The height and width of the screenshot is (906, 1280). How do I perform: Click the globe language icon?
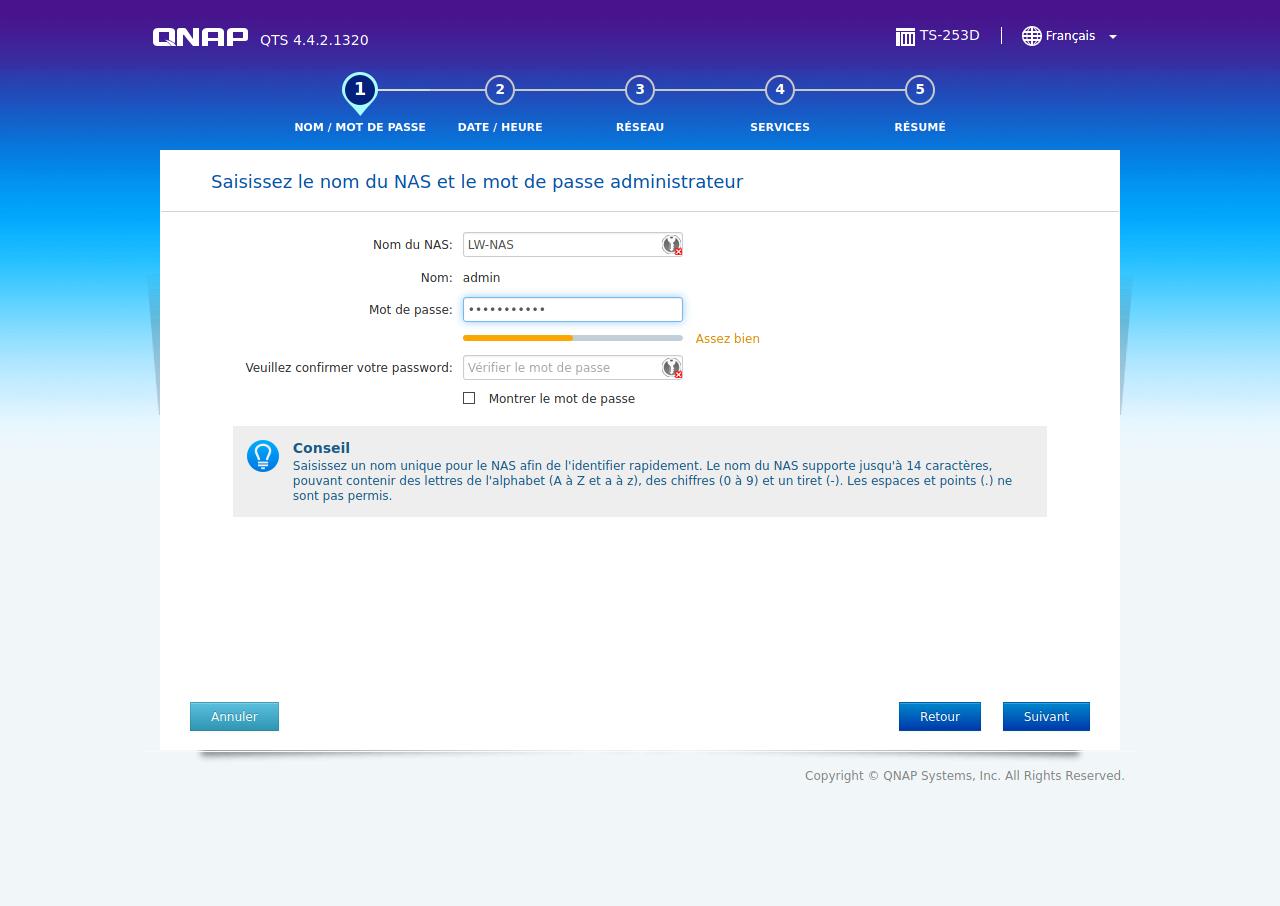(x=1031, y=36)
